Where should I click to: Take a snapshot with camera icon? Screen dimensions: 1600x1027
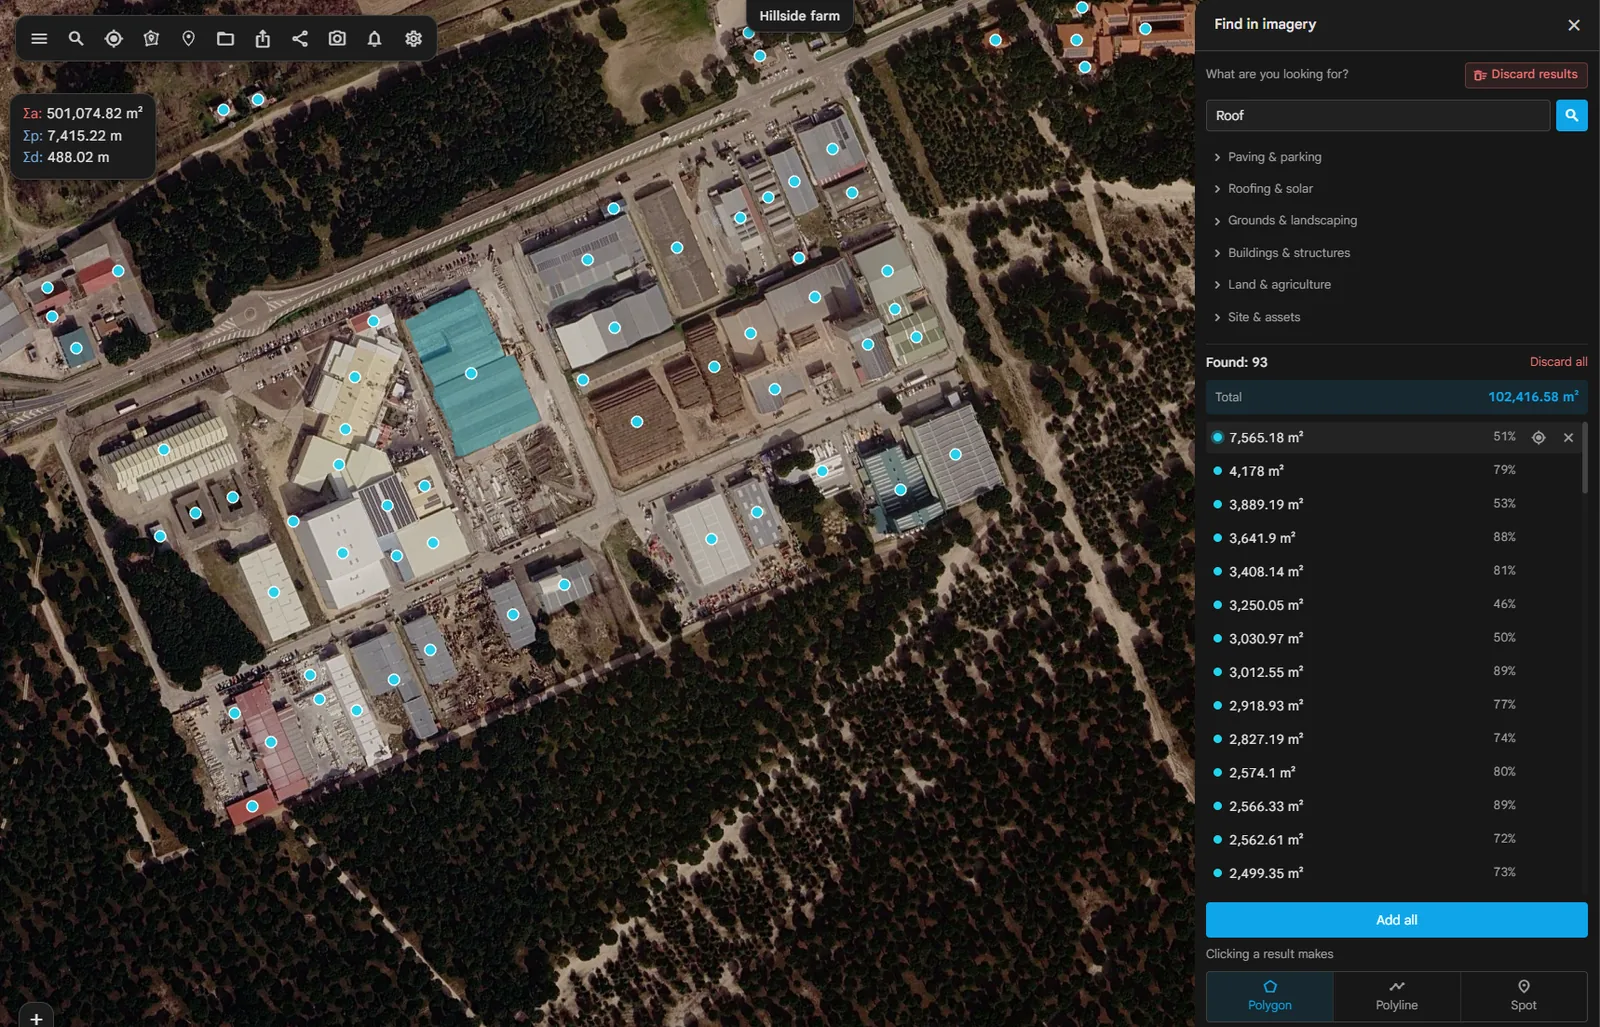[x=337, y=38]
